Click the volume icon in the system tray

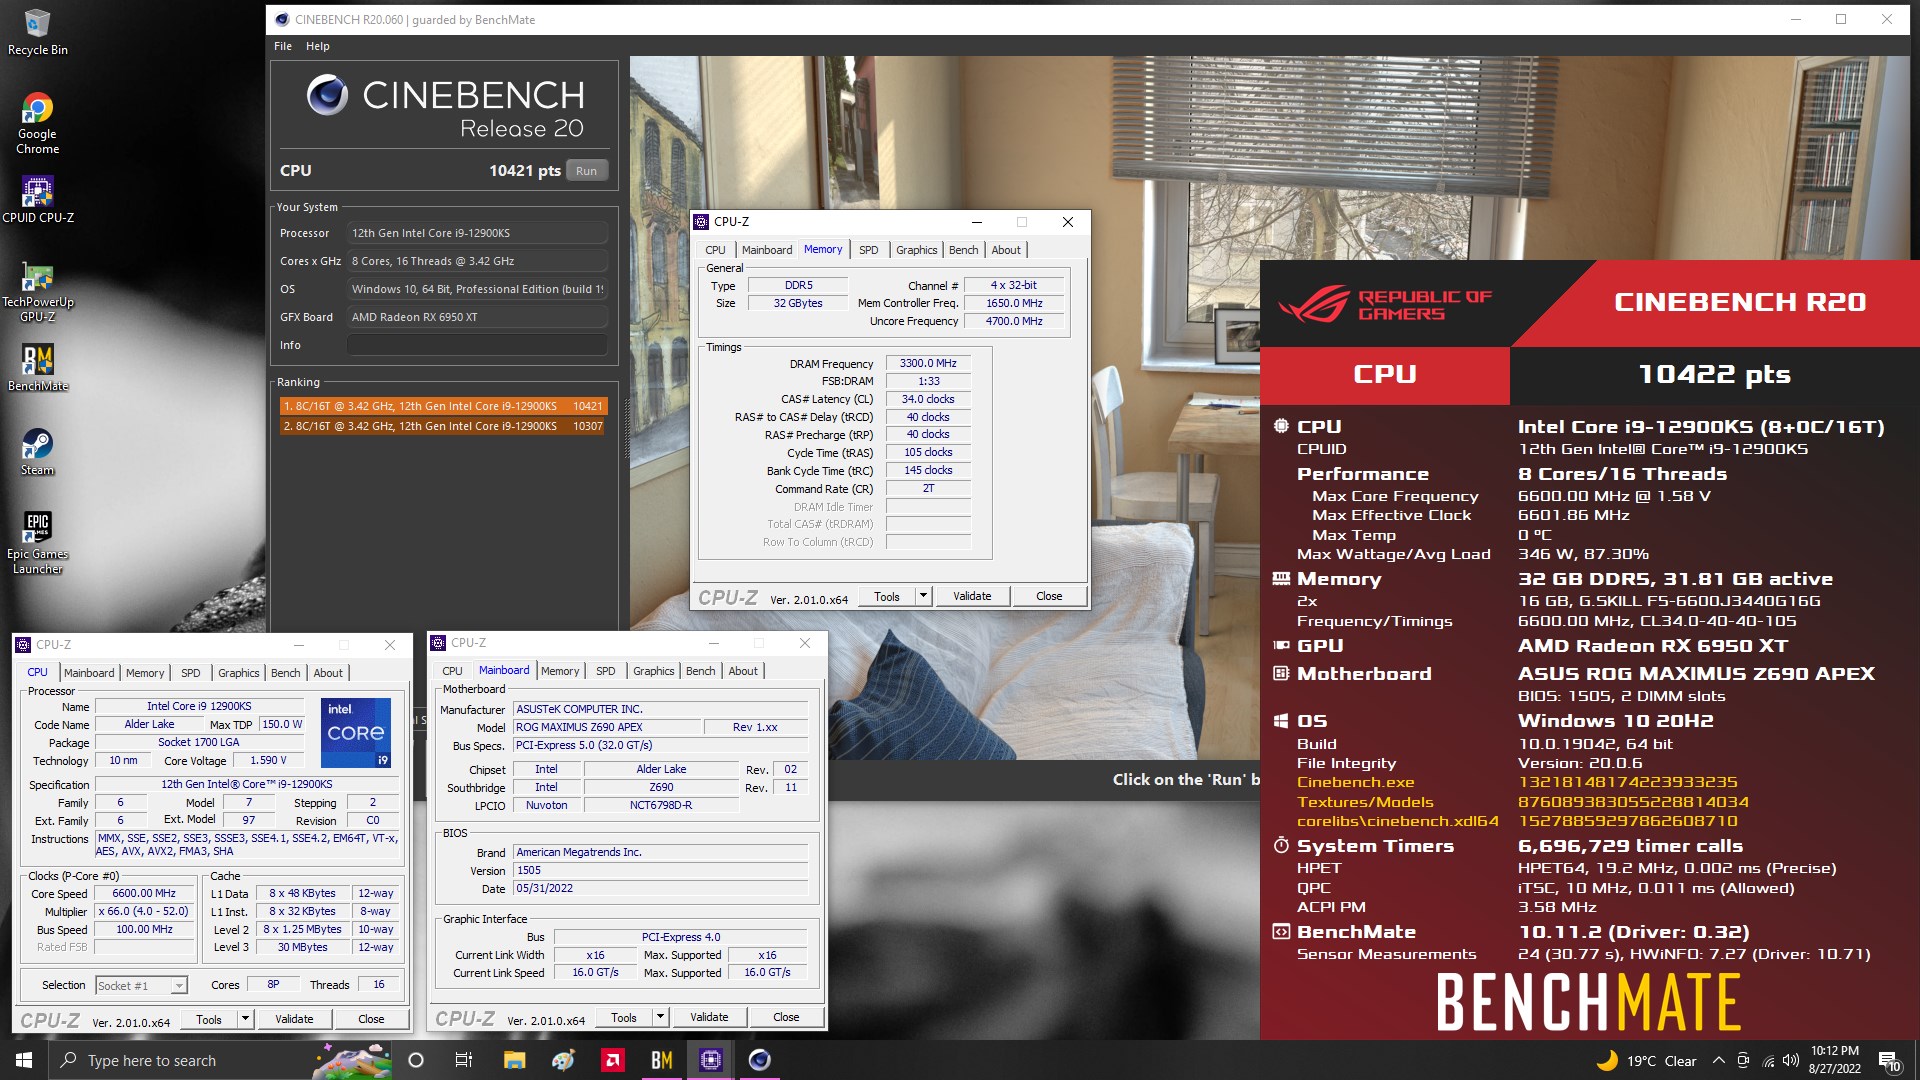pos(1791,1060)
